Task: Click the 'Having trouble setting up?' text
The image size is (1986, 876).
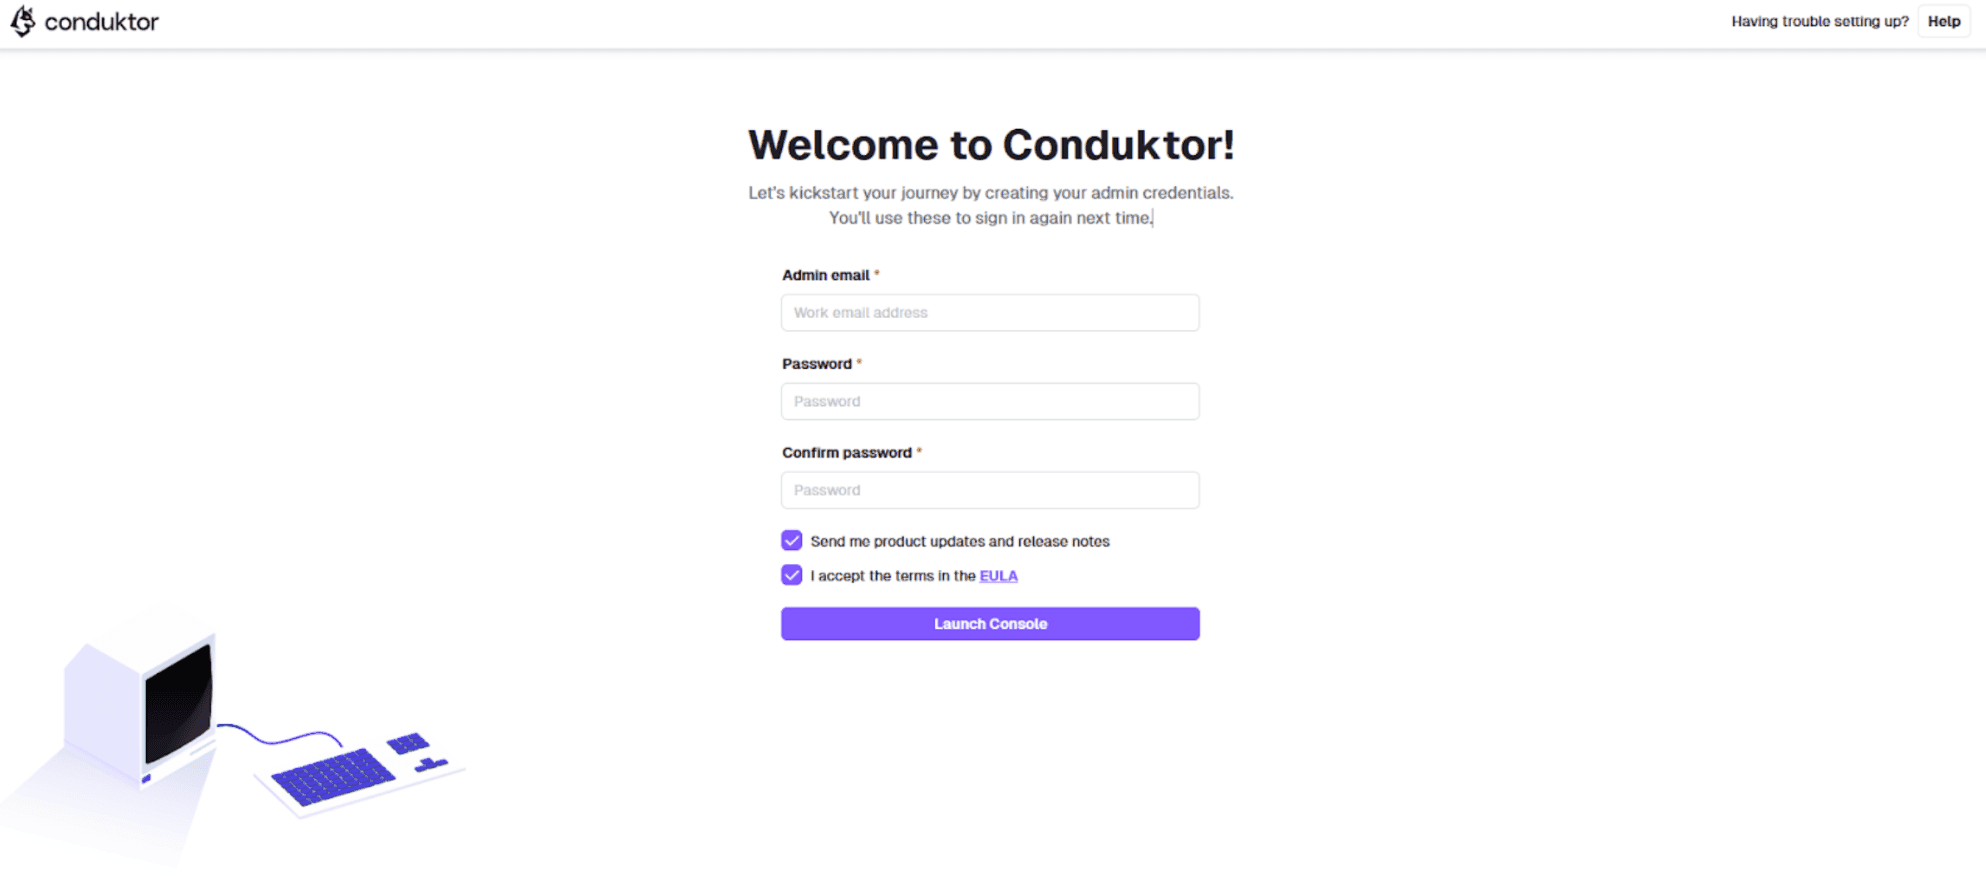Action: click(1819, 21)
